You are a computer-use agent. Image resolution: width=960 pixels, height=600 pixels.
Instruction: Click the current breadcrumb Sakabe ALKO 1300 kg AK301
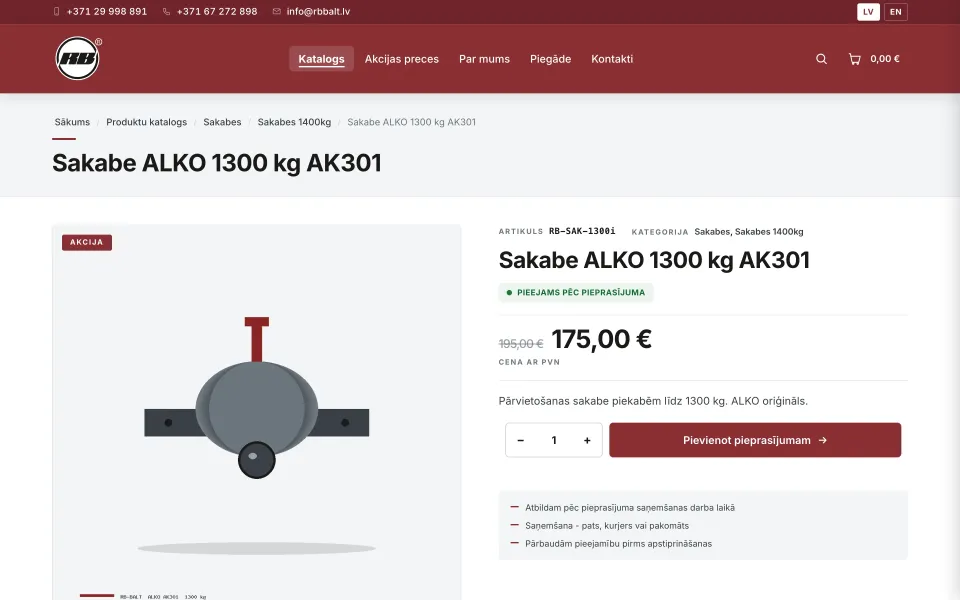pos(411,122)
